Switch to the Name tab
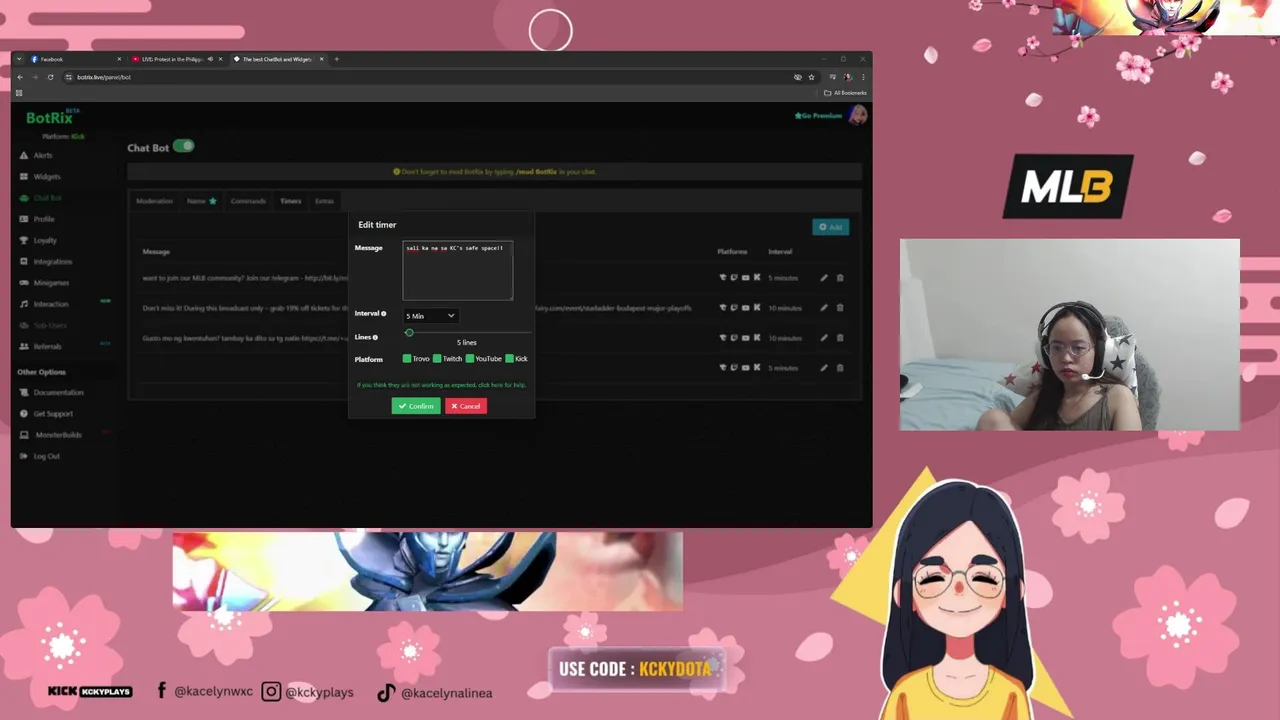Image resolution: width=1280 pixels, height=720 pixels. pos(201,201)
